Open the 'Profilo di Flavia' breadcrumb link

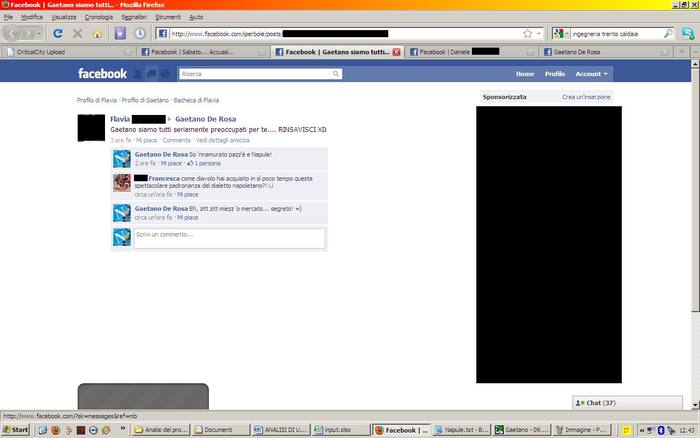pyautogui.click(x=97, y=100)
